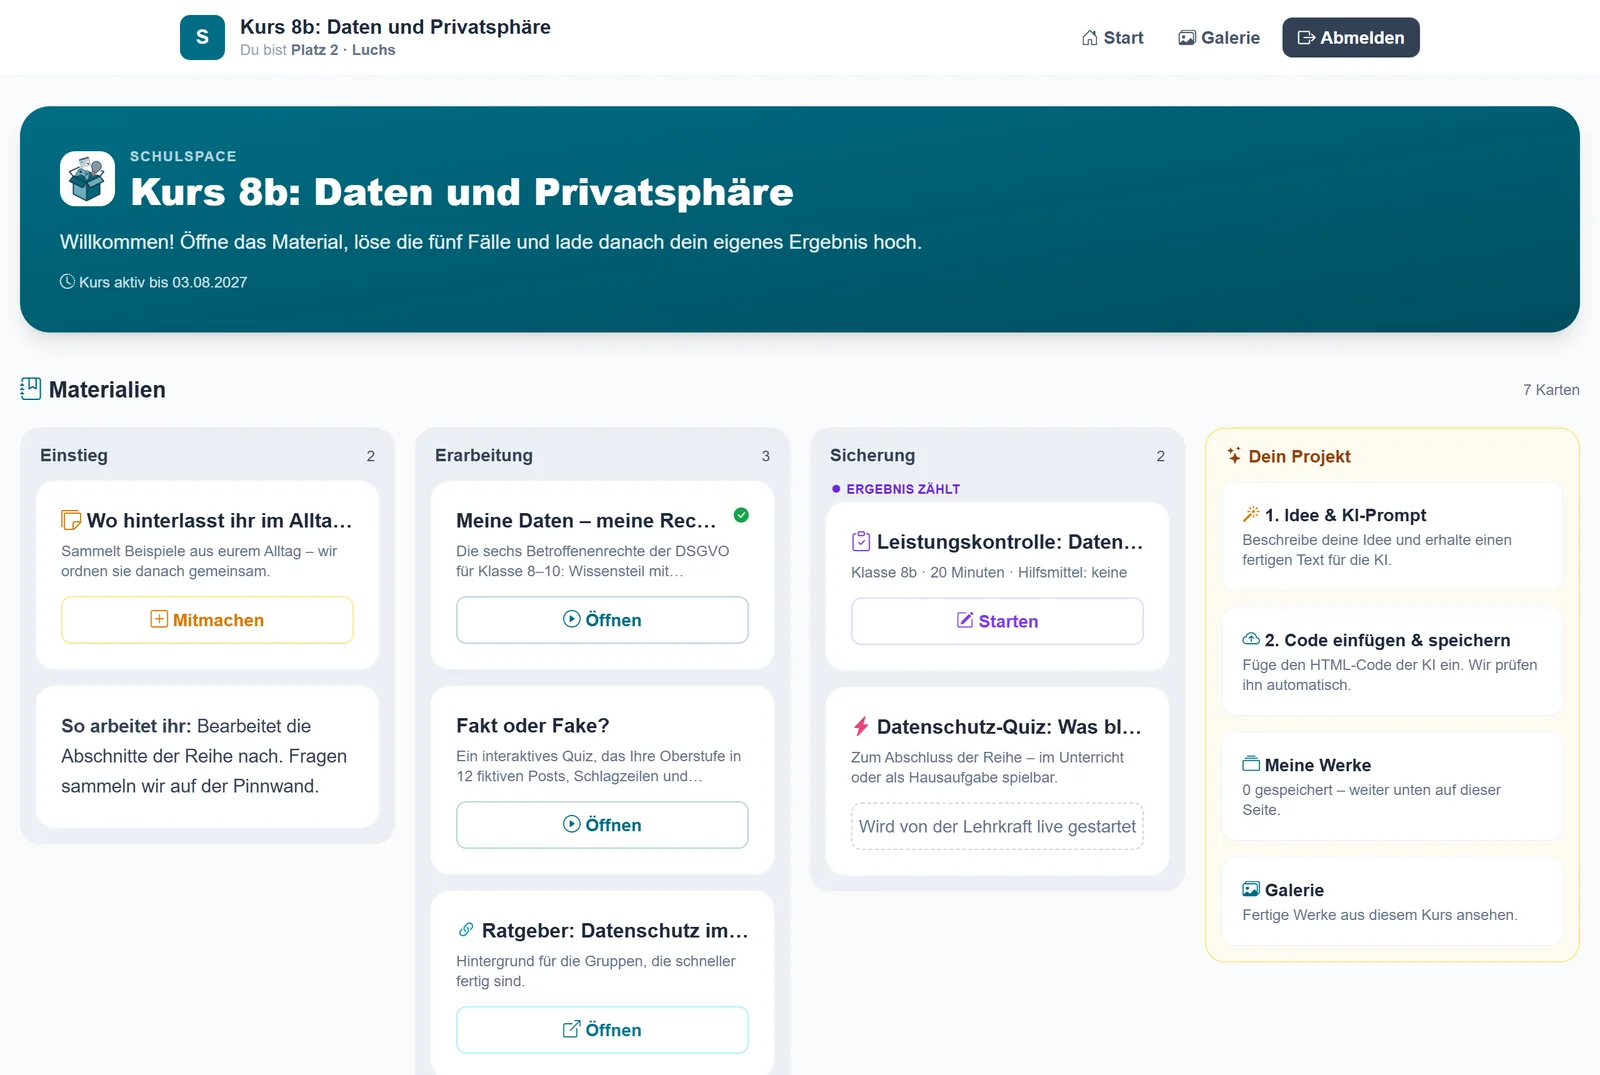1600x1075 pixels.
Task: Click the box icon beside Meine Werke
Action: (x=1251, y=764)
